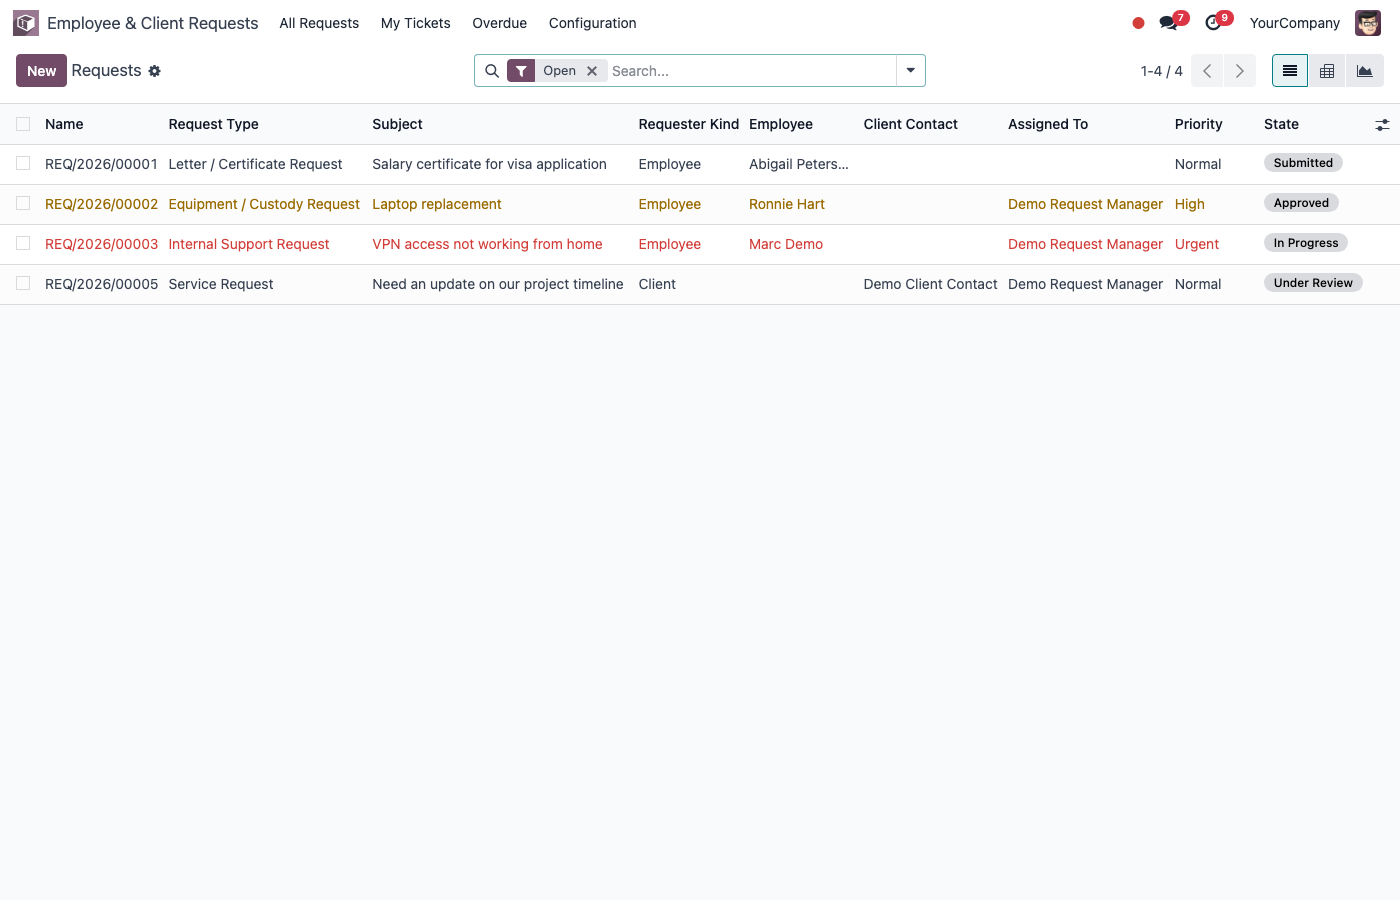The height and width of the screenshot is (900, 1400).
Task: Switch to pivot view
Action: (1327, 71)
